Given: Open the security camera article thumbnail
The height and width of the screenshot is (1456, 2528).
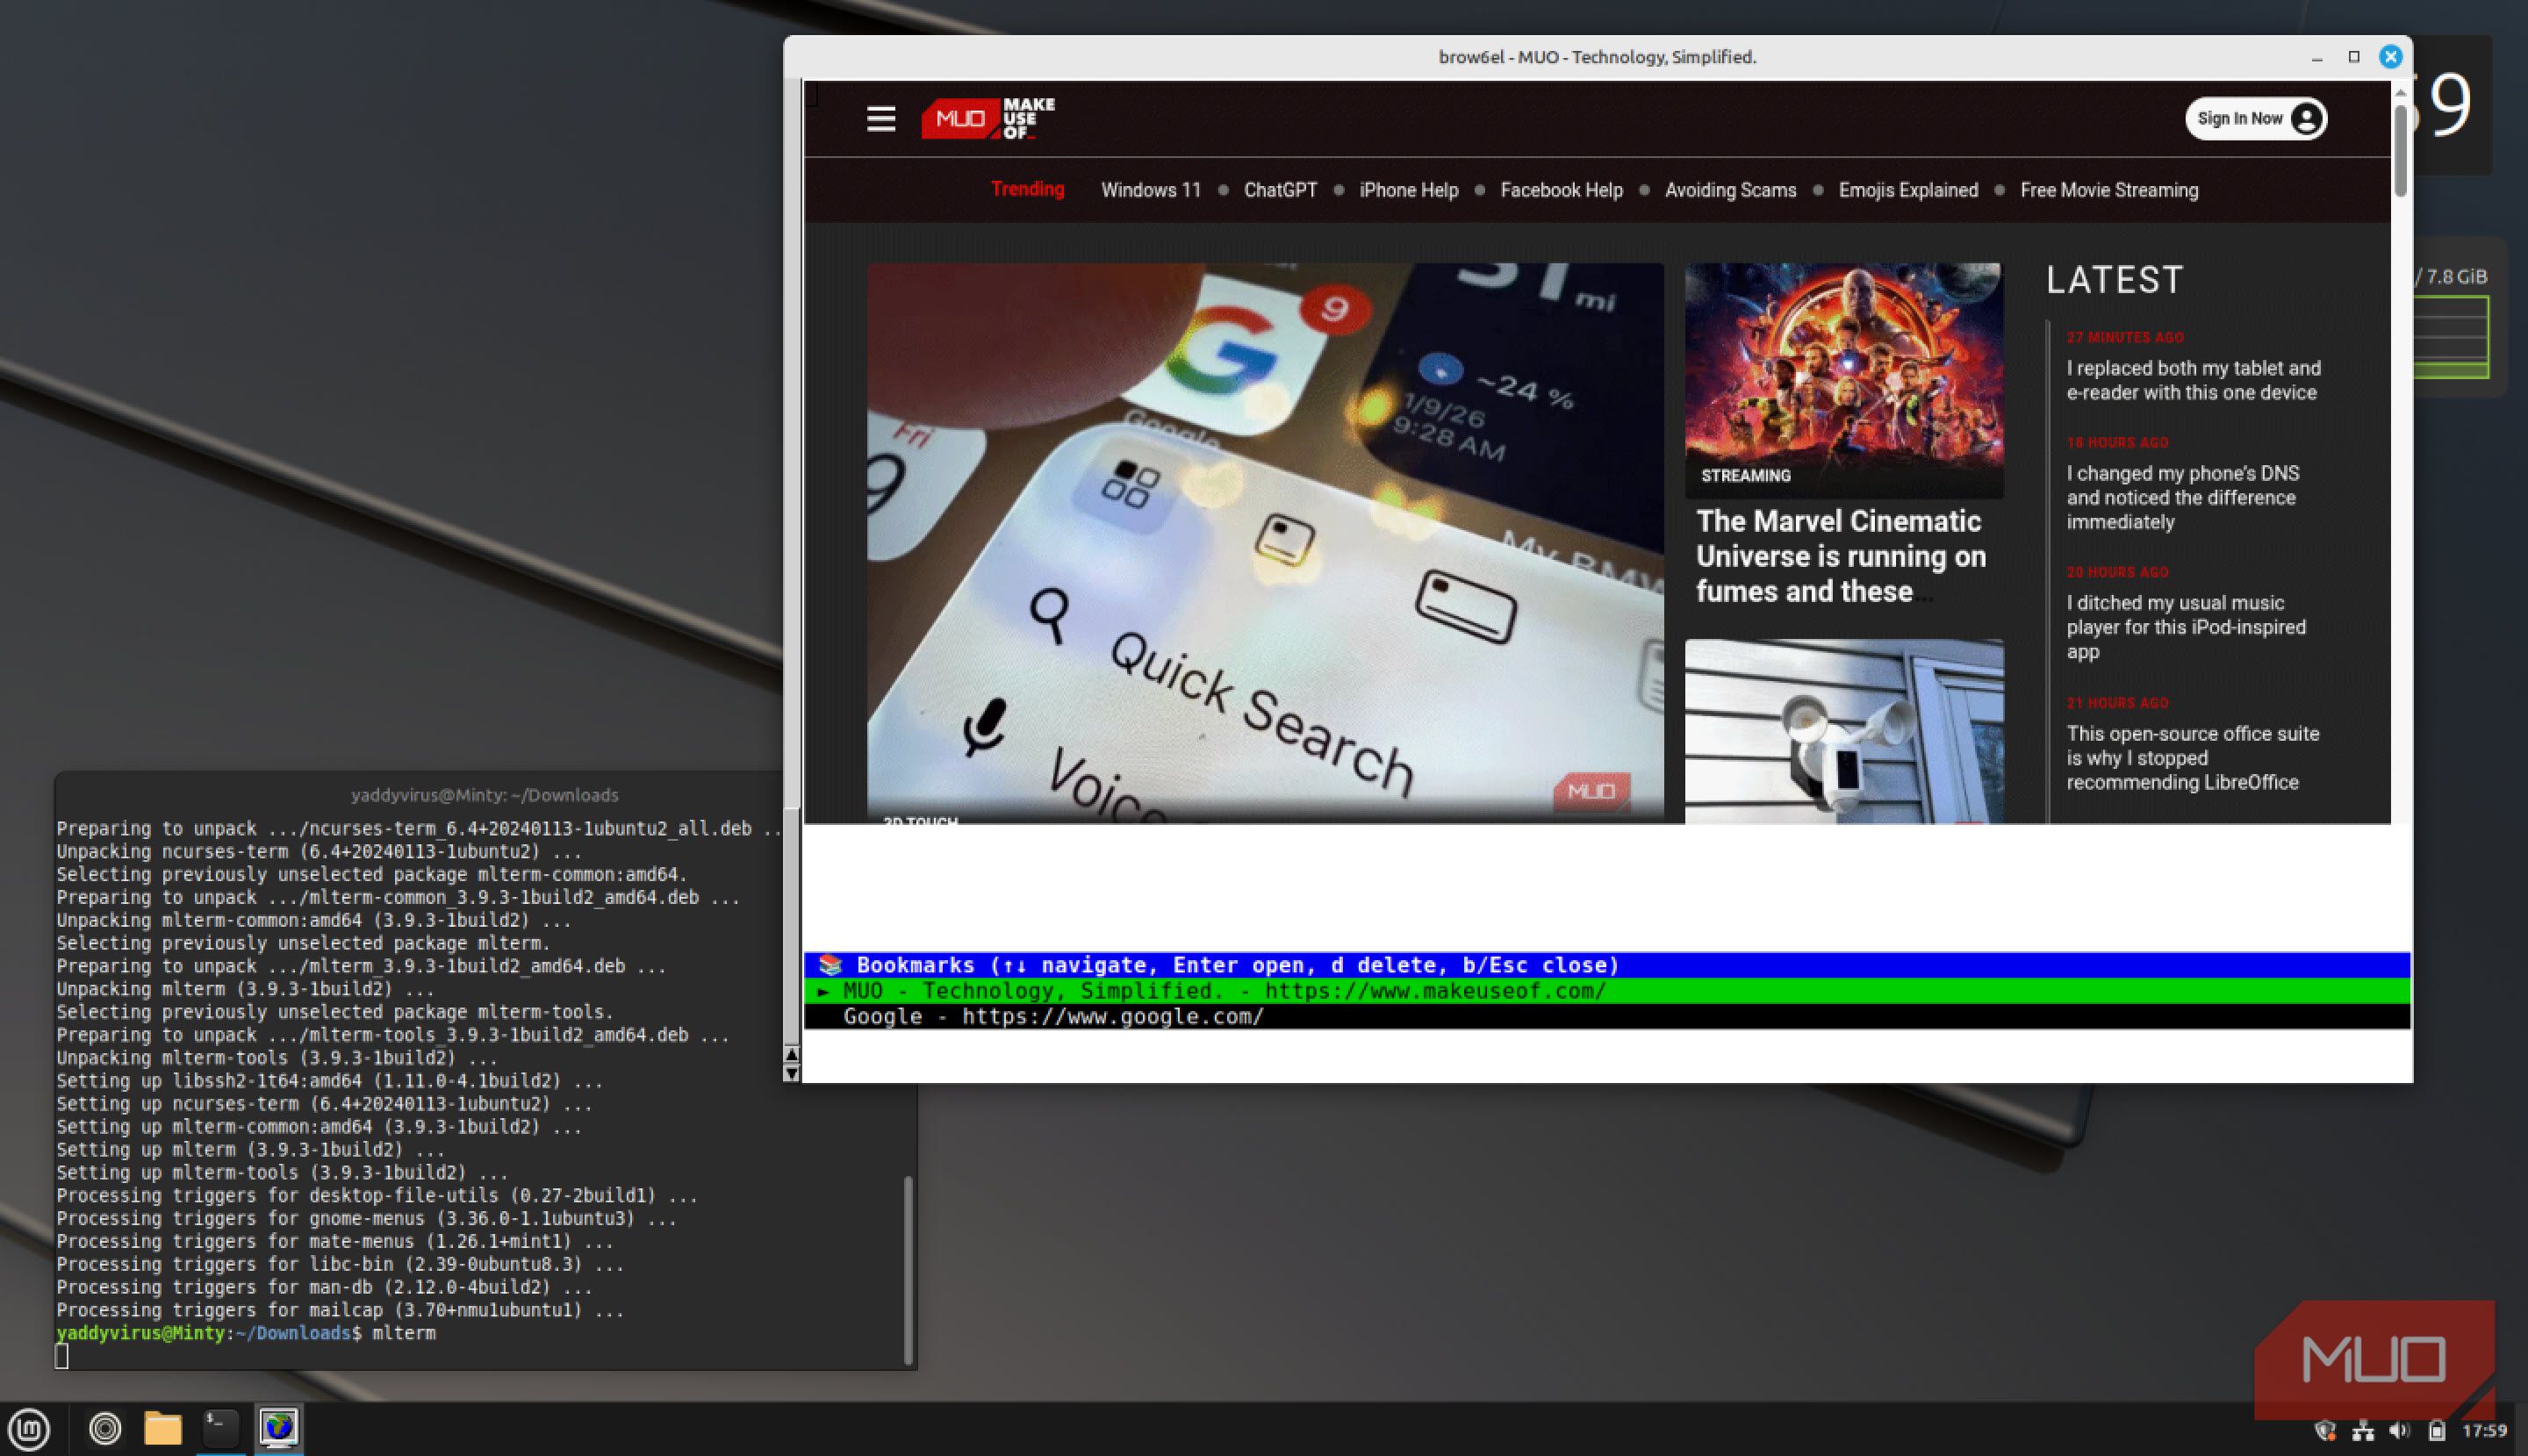Looking at the screenshot, I should (1844, 731).
